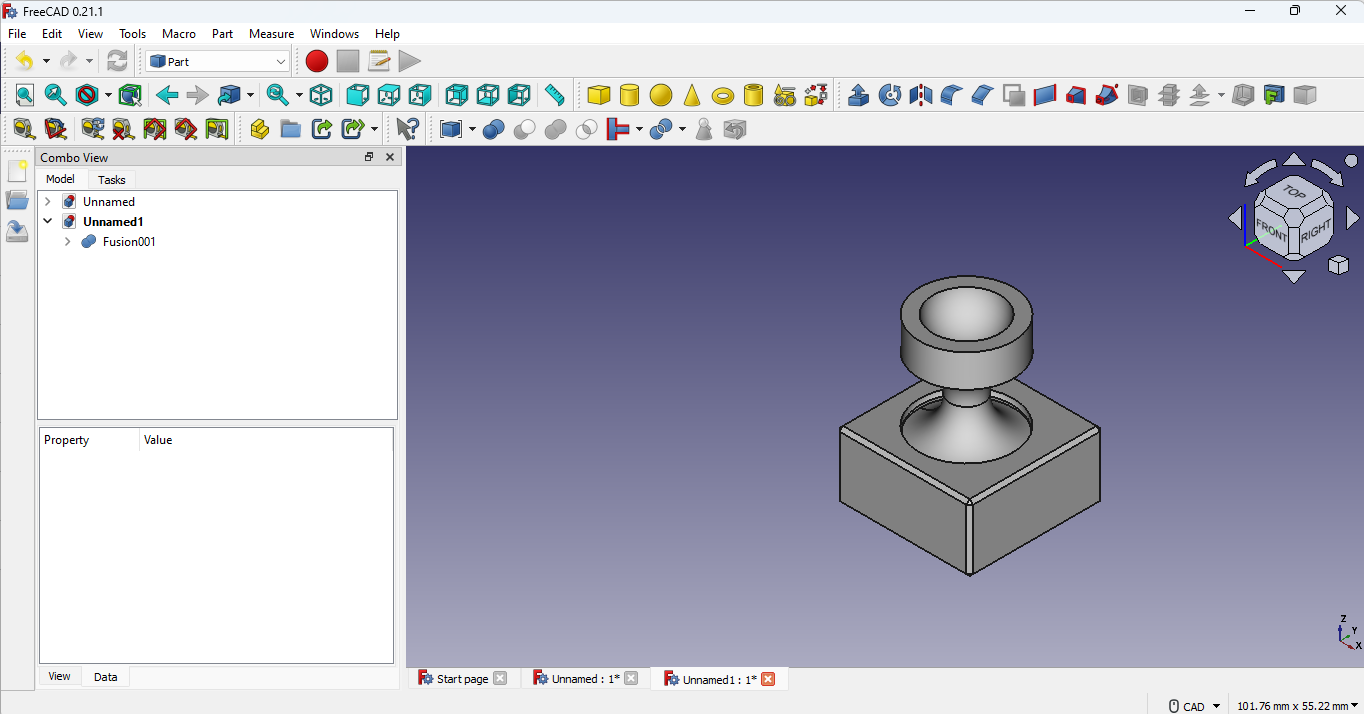Open the dimension units dropdown in the status bar
This screenshot has height=714, width=1364.
click(x=1297, y=706)
